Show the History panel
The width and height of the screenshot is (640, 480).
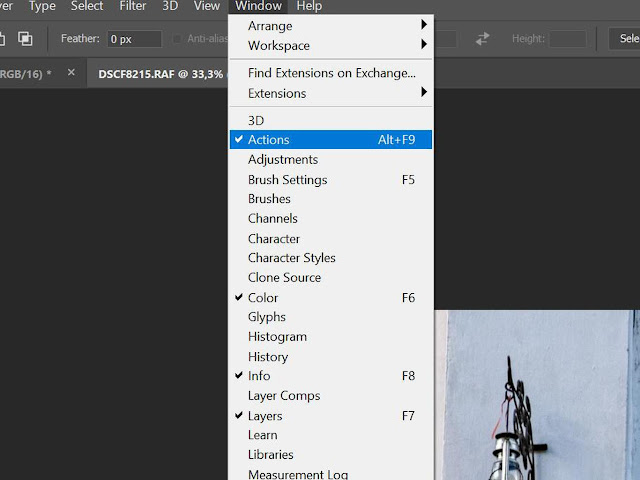click(x=331, y=357)
